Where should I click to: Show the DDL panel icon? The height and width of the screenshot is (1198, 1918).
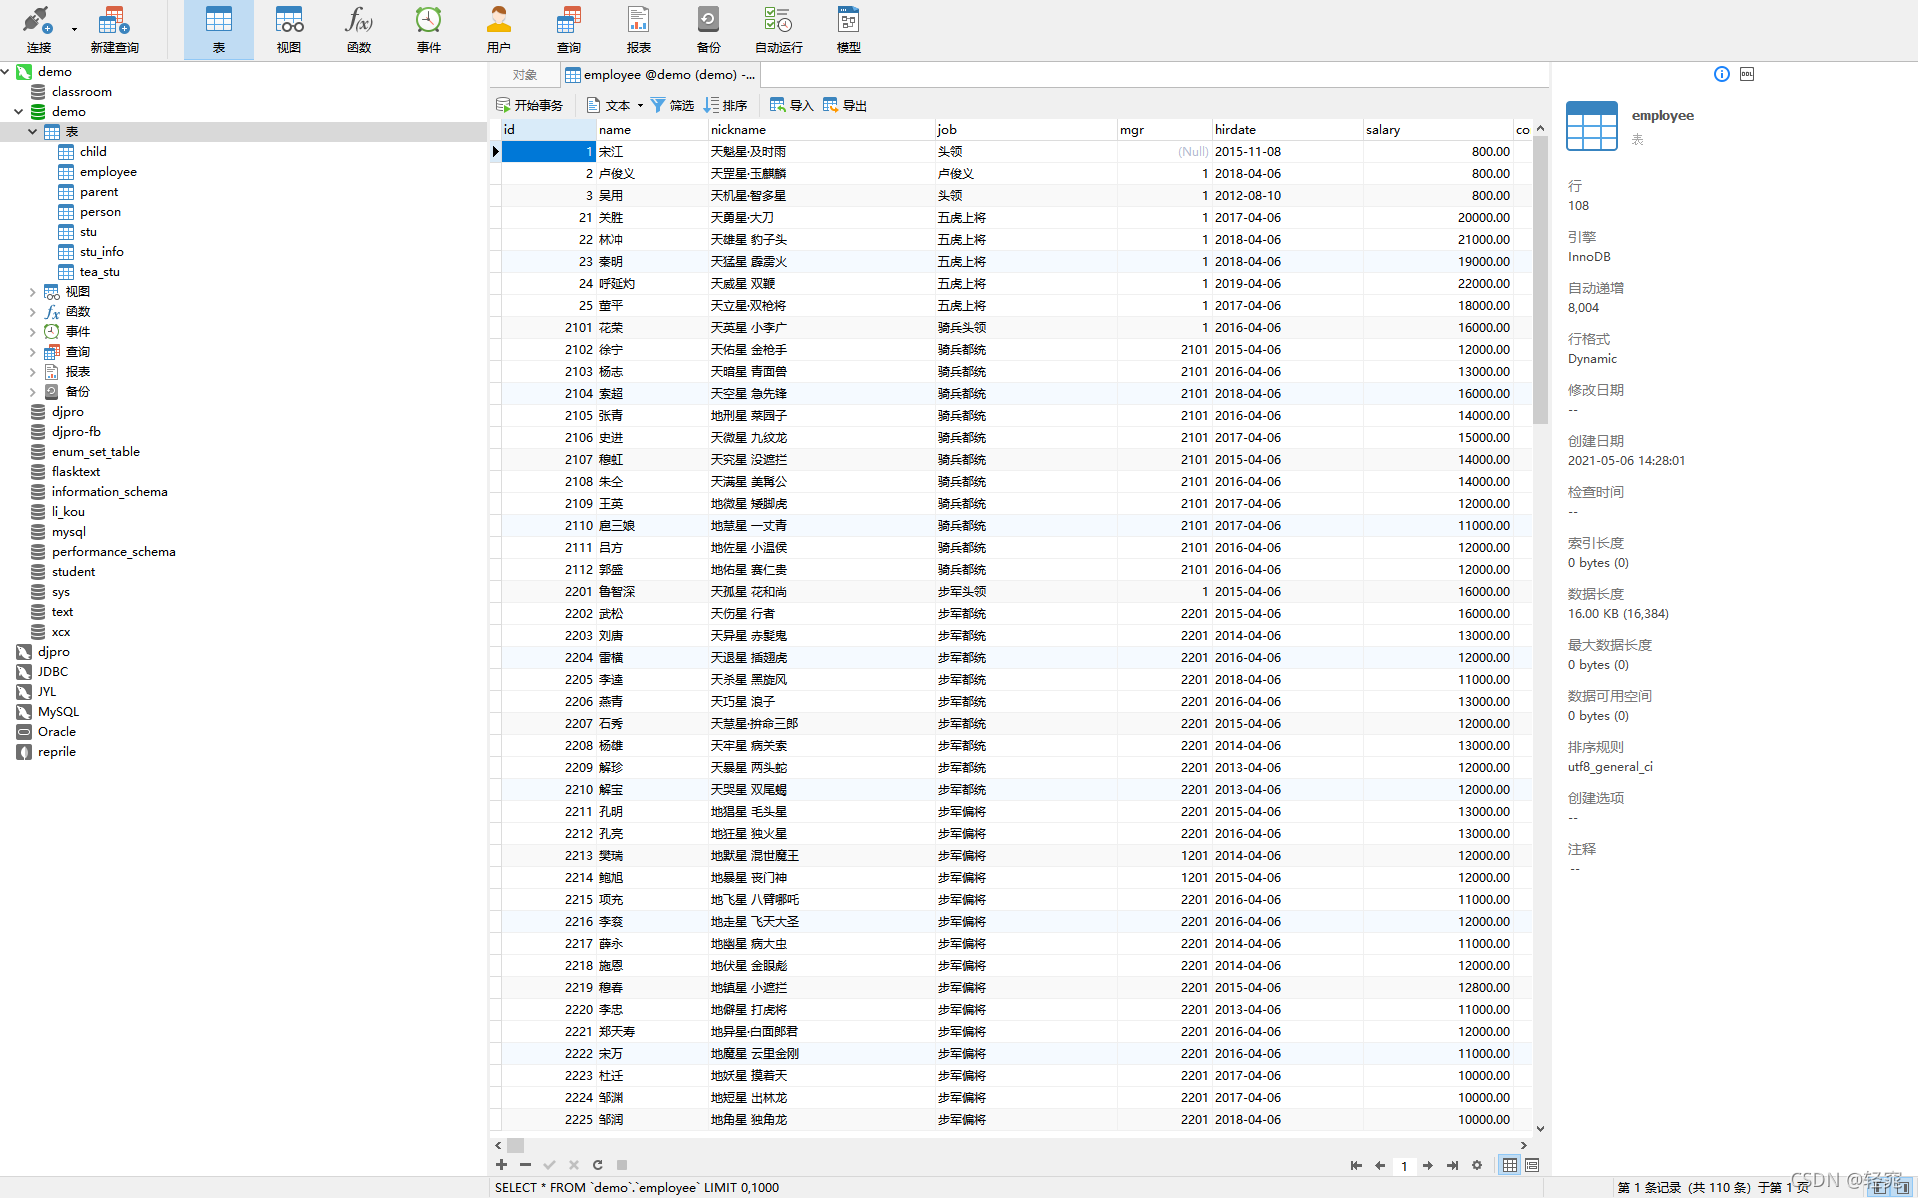click(x=1747, y=74)
